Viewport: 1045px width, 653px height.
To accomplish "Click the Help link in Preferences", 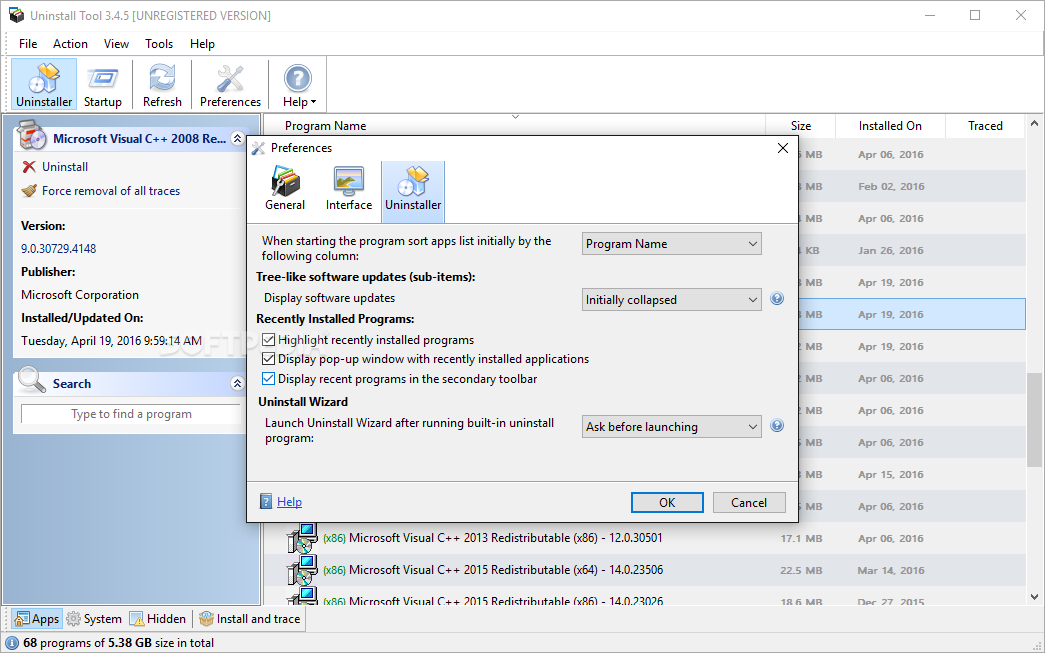I will pos(289,502).
